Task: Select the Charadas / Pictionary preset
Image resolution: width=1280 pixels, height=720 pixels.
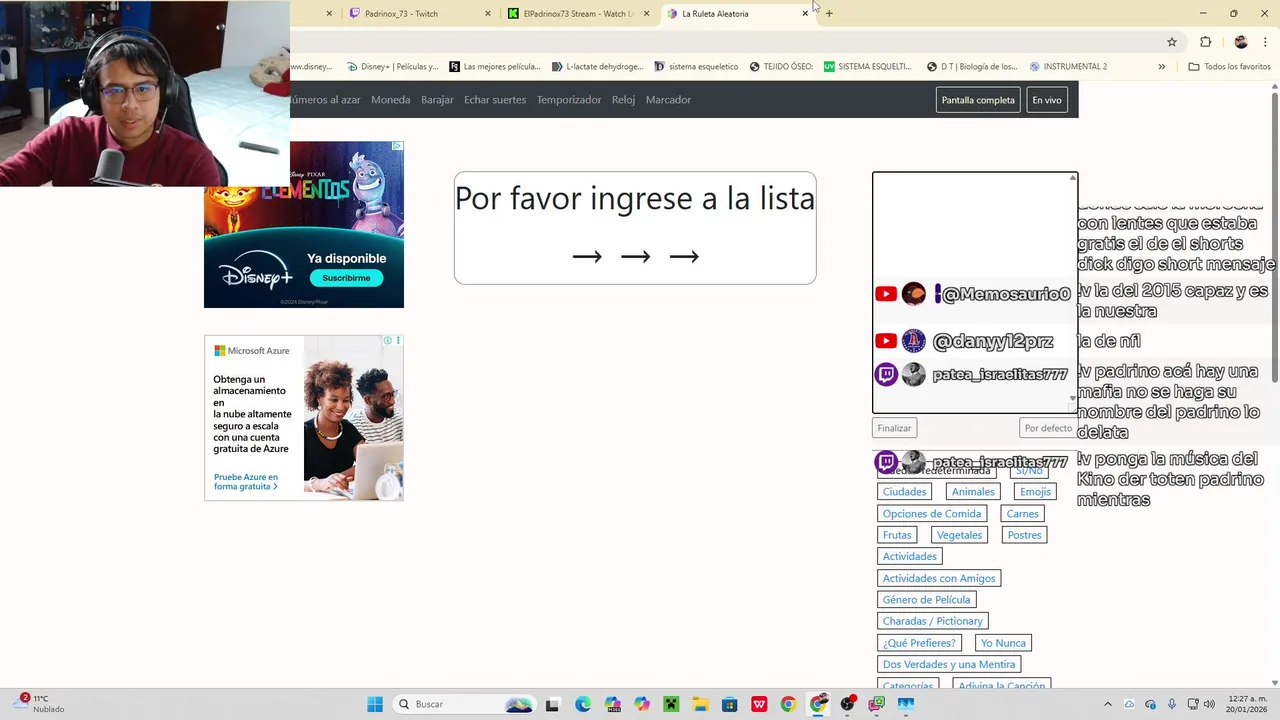Action: coord(933,621)
